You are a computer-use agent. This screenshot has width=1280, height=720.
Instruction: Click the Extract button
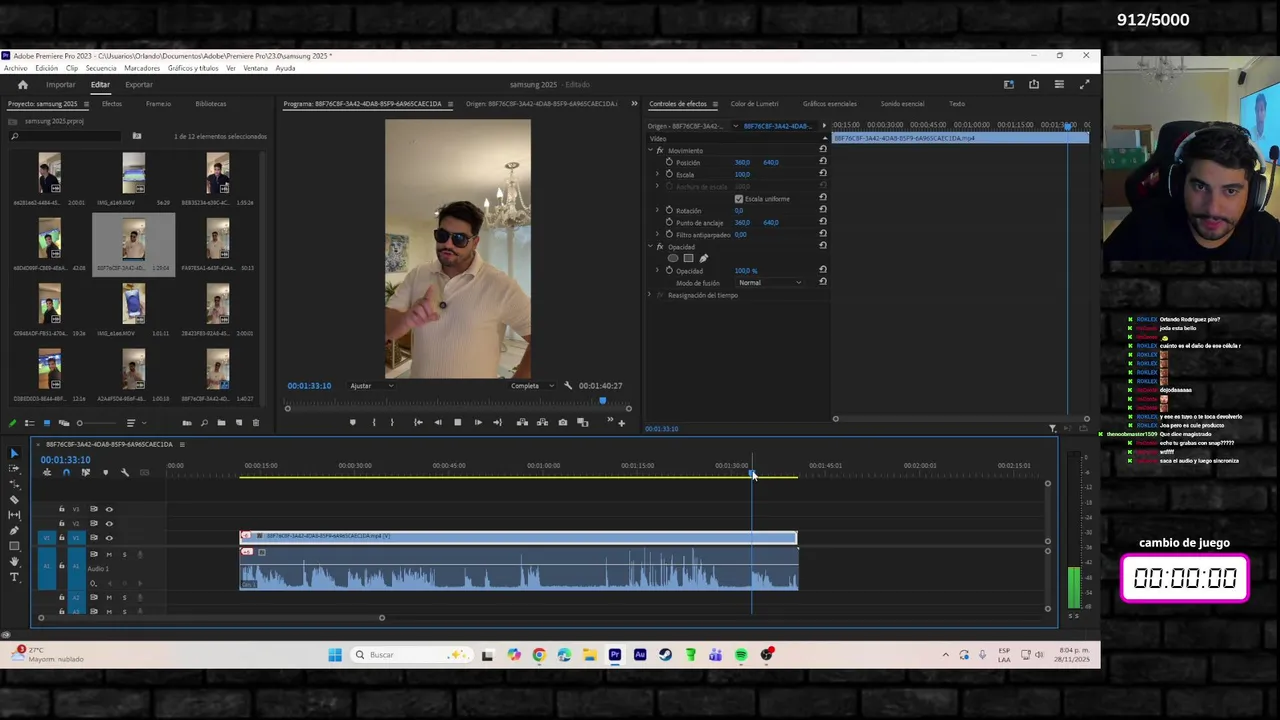[x=542, y=423]
